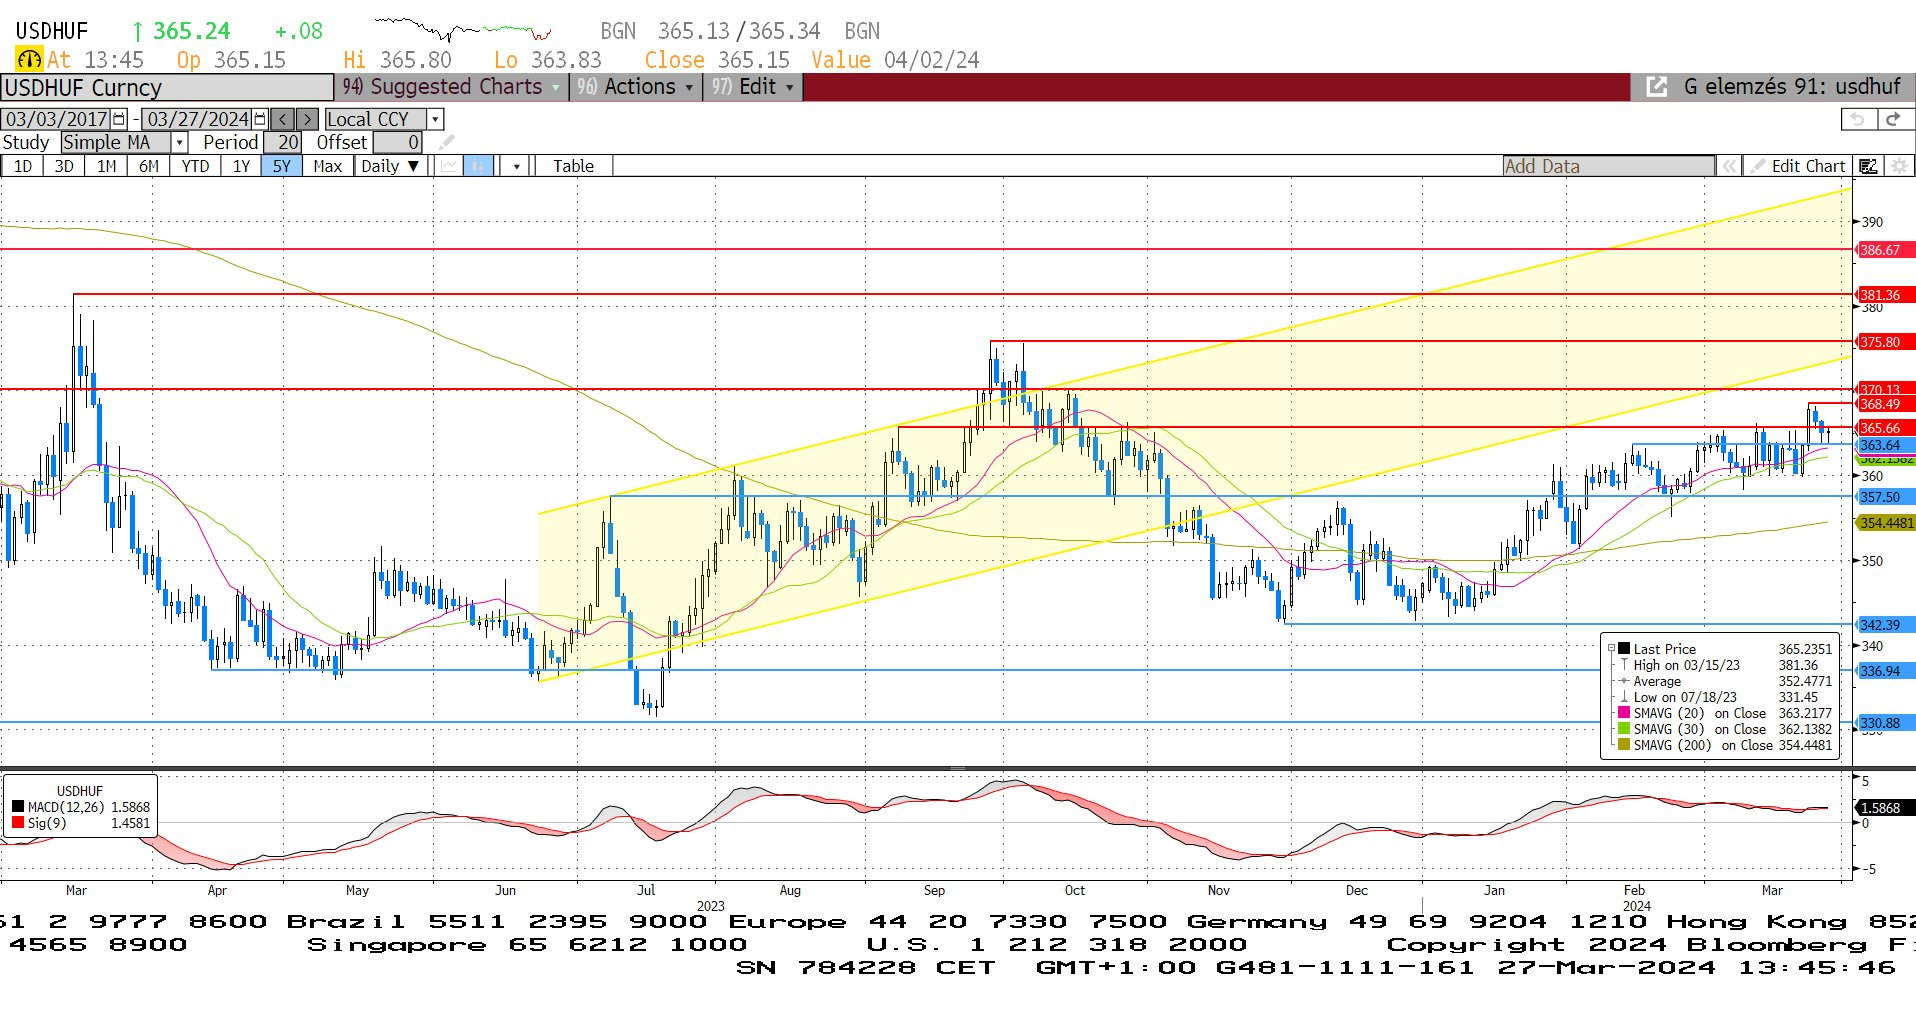Image resolution: width=1916 pixels, height=1023 pixels.
Task: Click the pencil icon next to Offset field
Action: [446, 142]
